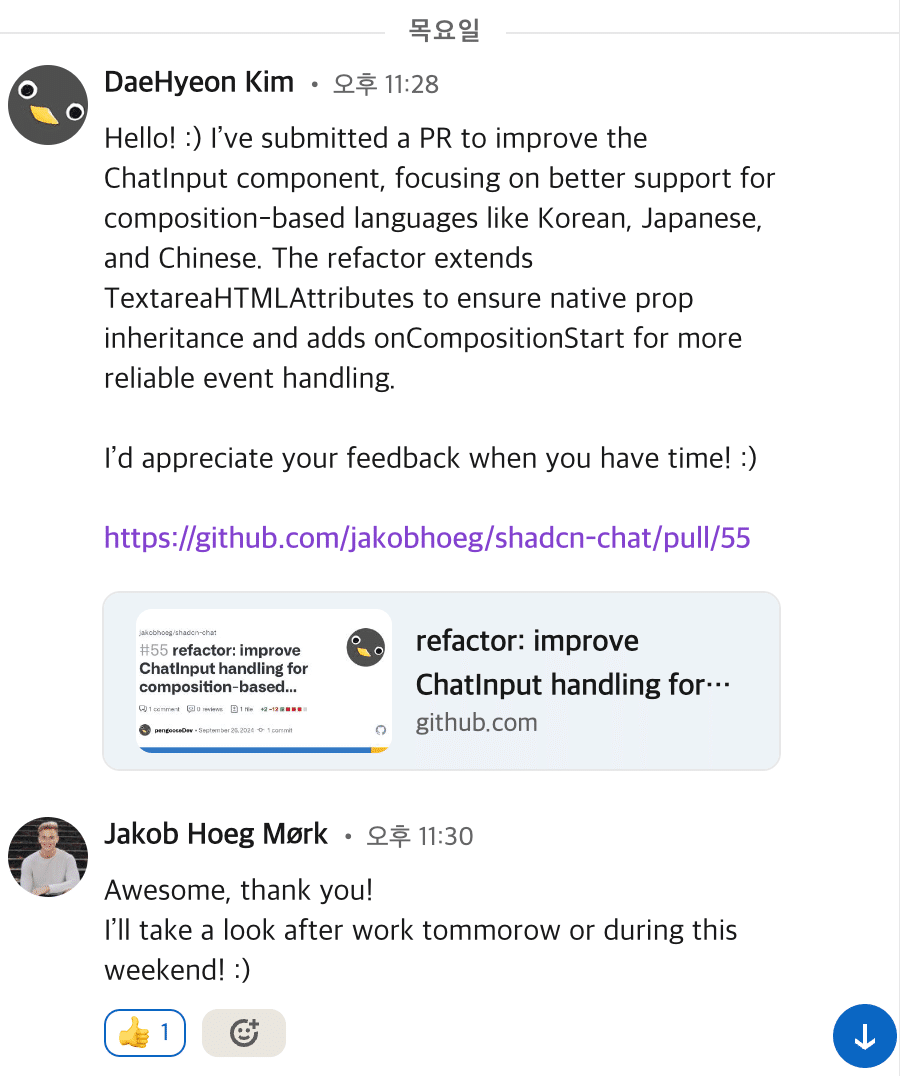Select the DaeHyeon Kim sender name

click(199, 82)
